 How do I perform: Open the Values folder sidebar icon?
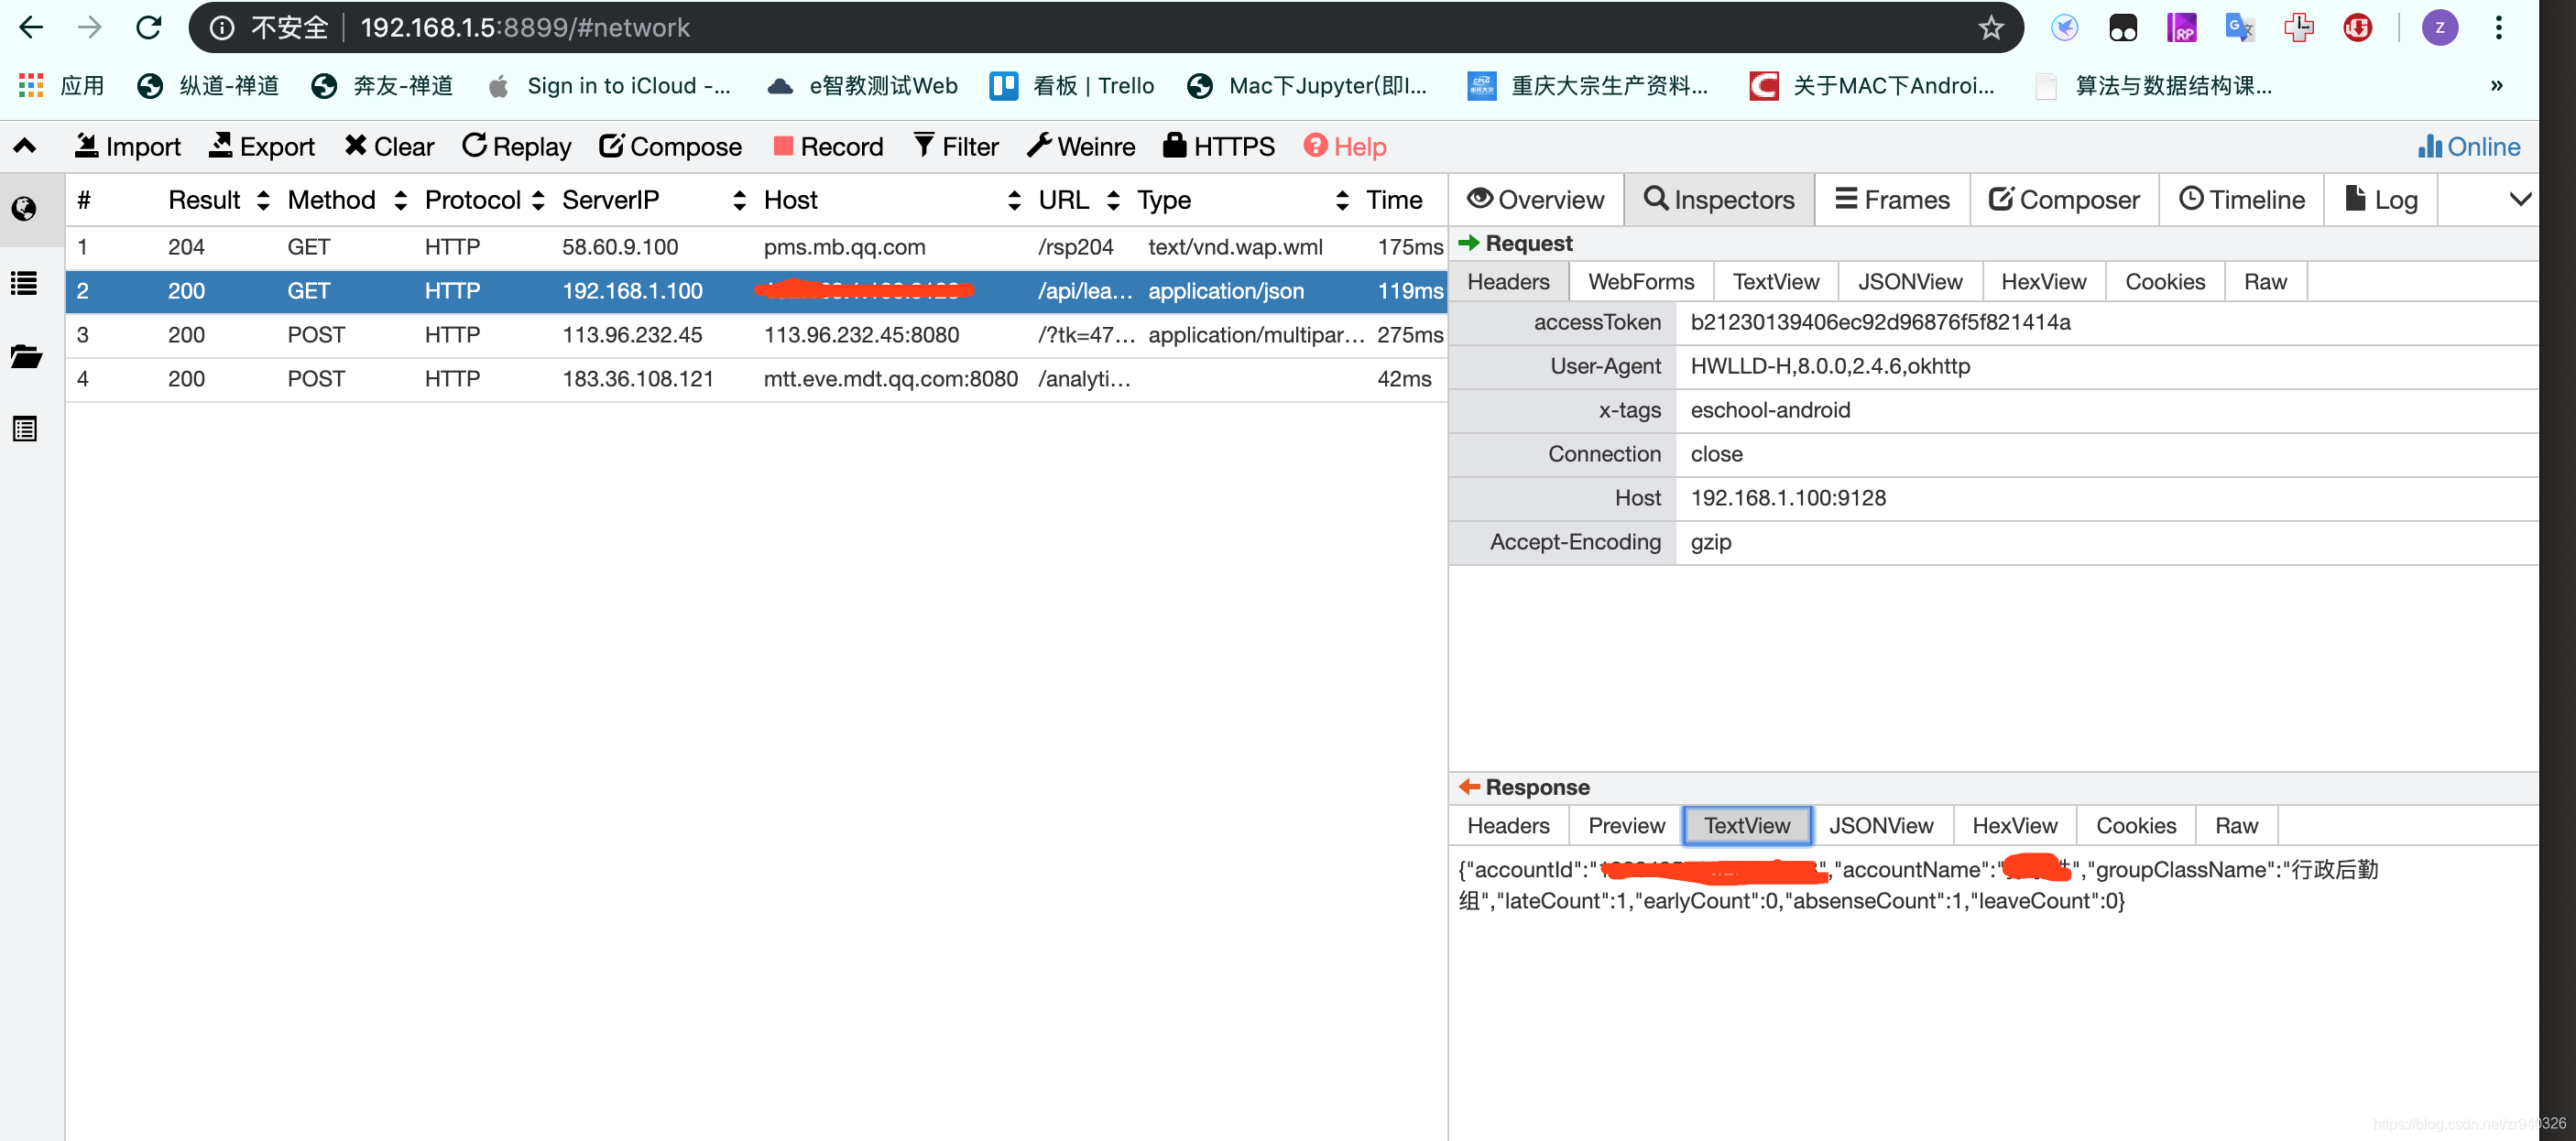tap(25, 357)
